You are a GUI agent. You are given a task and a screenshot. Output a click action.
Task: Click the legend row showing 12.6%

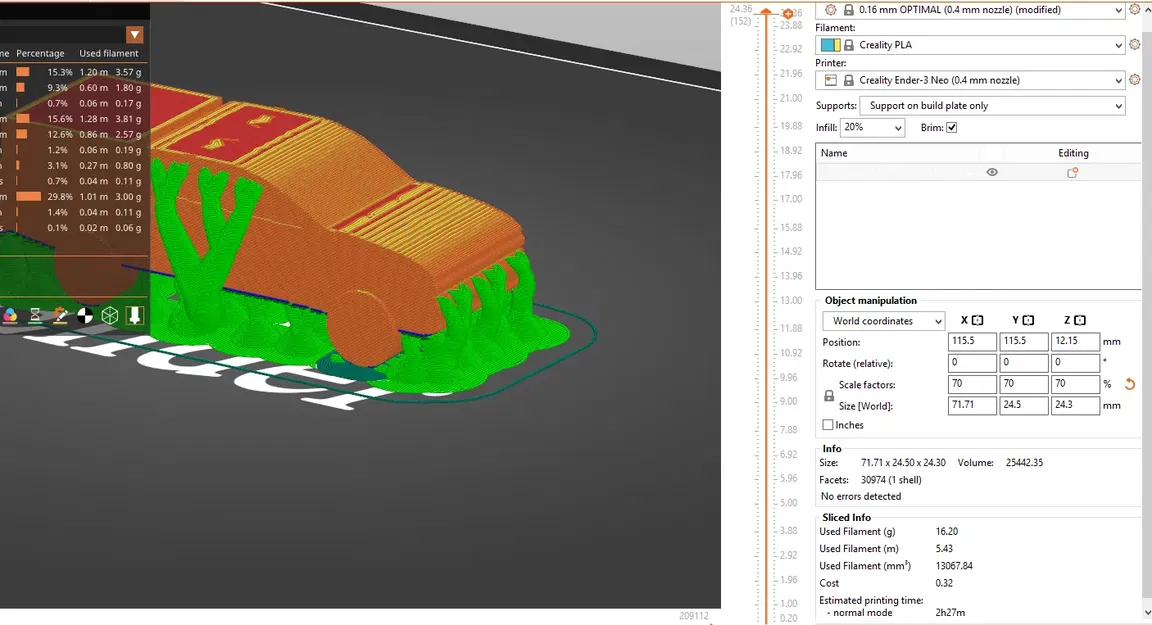pos(71,134)
